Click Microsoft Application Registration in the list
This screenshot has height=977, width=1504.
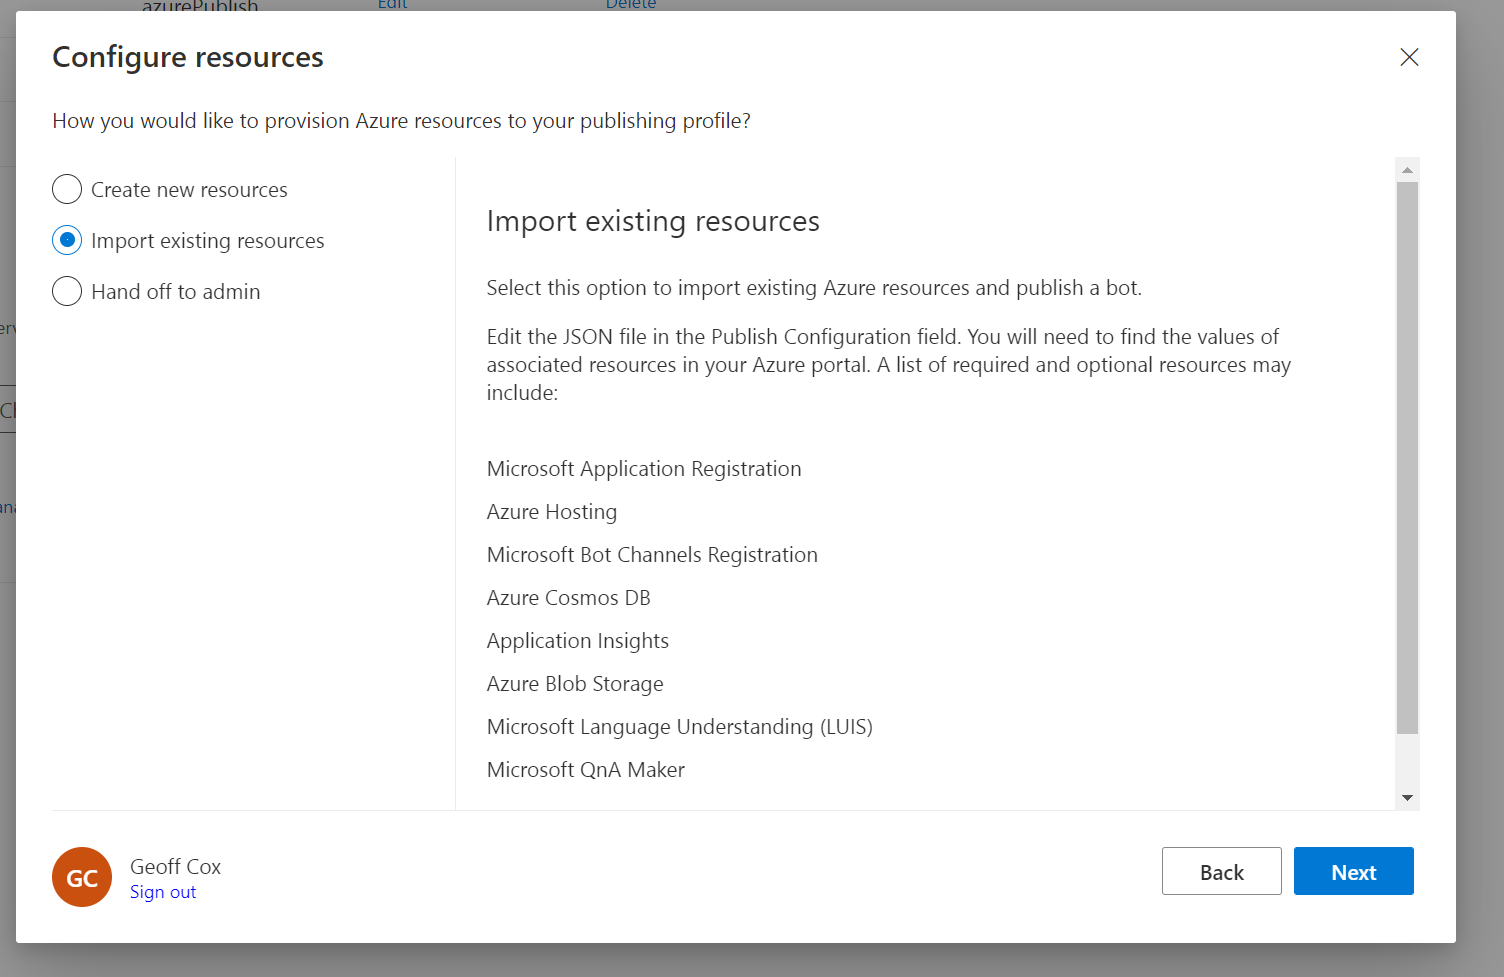(x=644, y=469)
